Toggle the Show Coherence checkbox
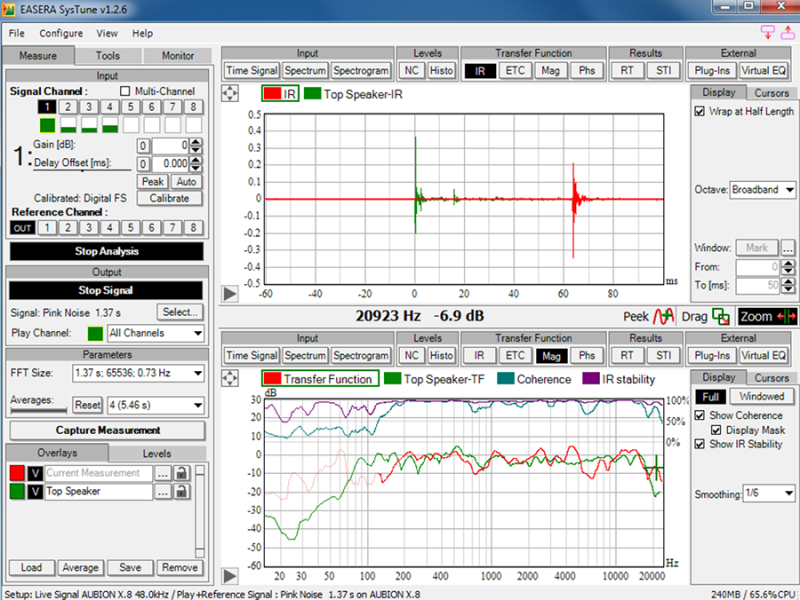This screenshot has width=800, height=600. point(700,415)
